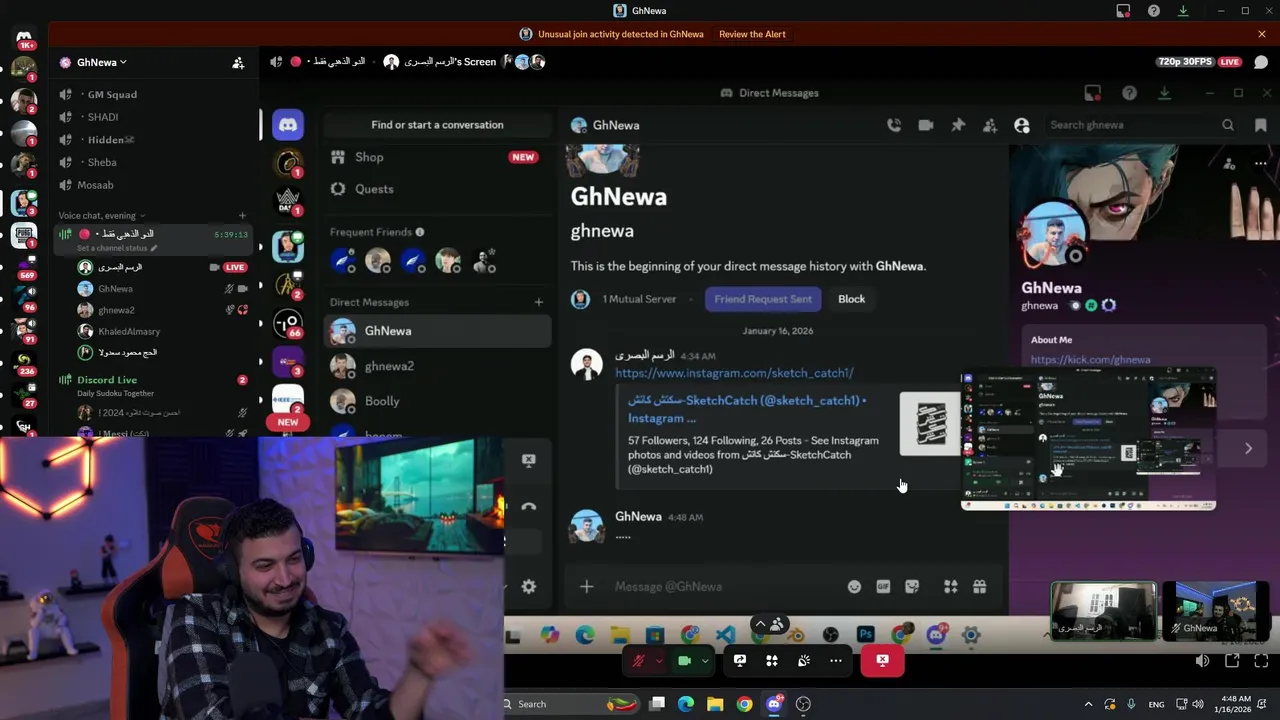Click Review the Alert link
Viewport: 1280px width, 720px height.
[752, 34]
